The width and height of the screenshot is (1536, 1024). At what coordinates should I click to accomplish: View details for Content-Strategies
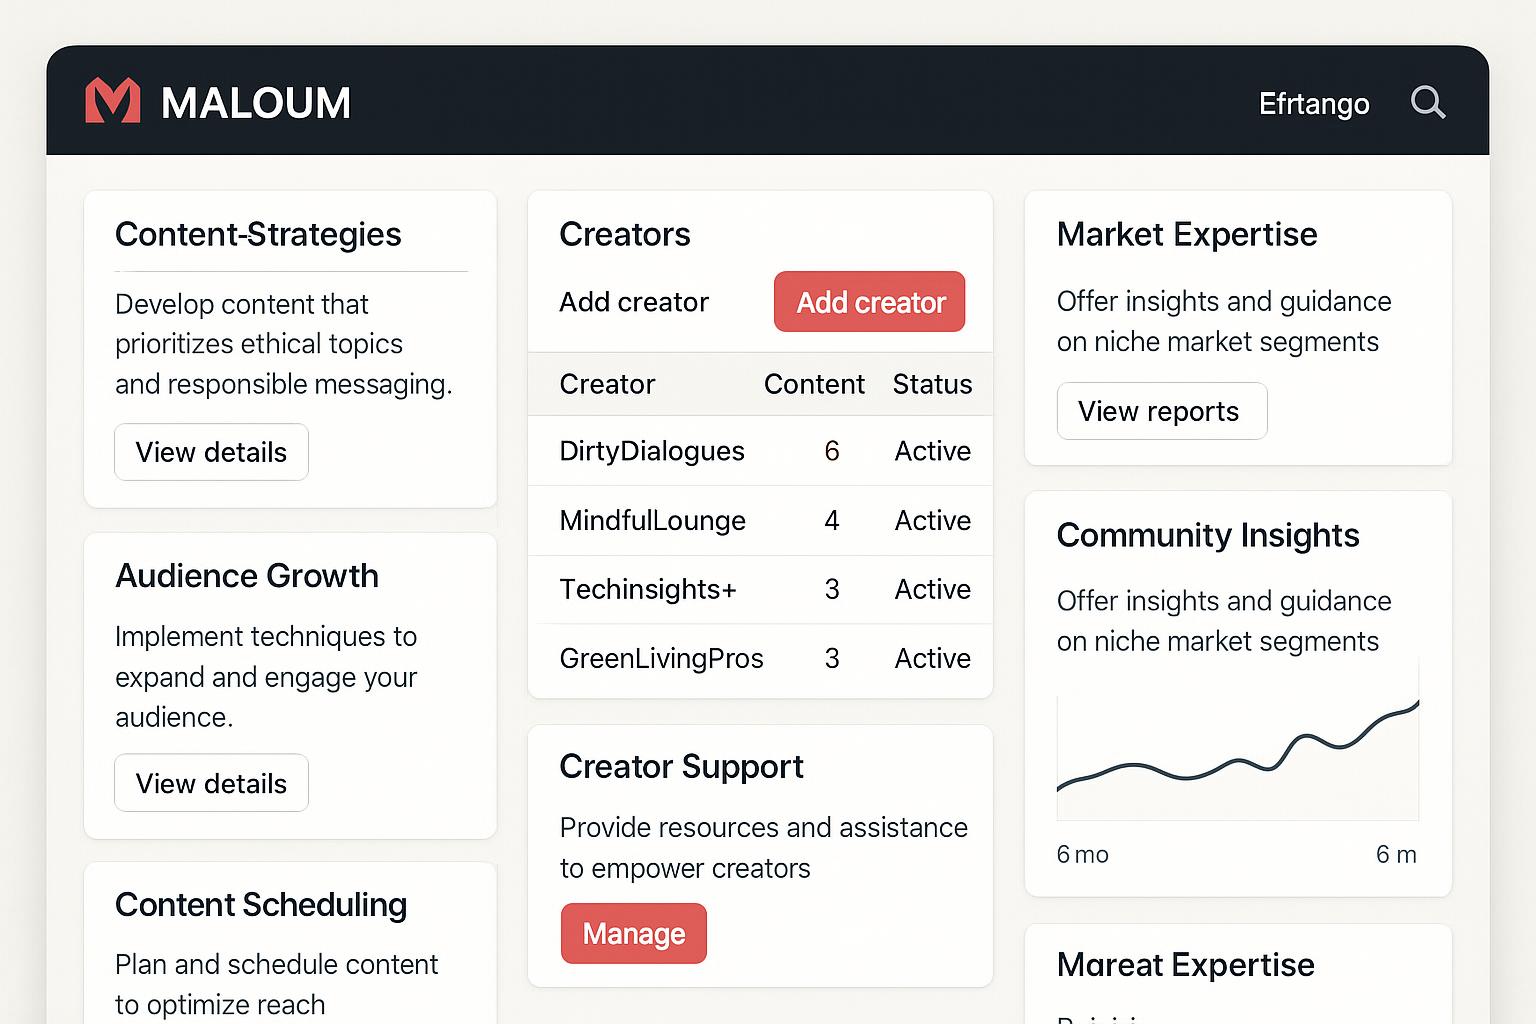[x=211, y=452]
